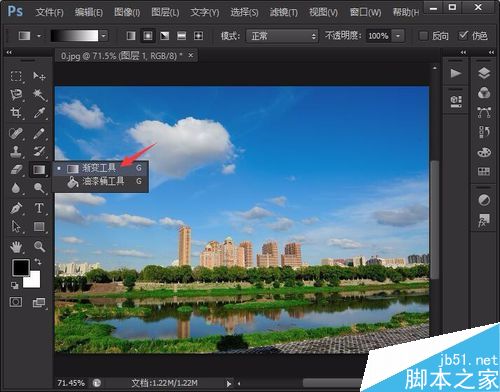The width and height of the screenshot is (500, 392).
Task: Switch to the 0.jpg document tab
Action: tap(122, 56)
